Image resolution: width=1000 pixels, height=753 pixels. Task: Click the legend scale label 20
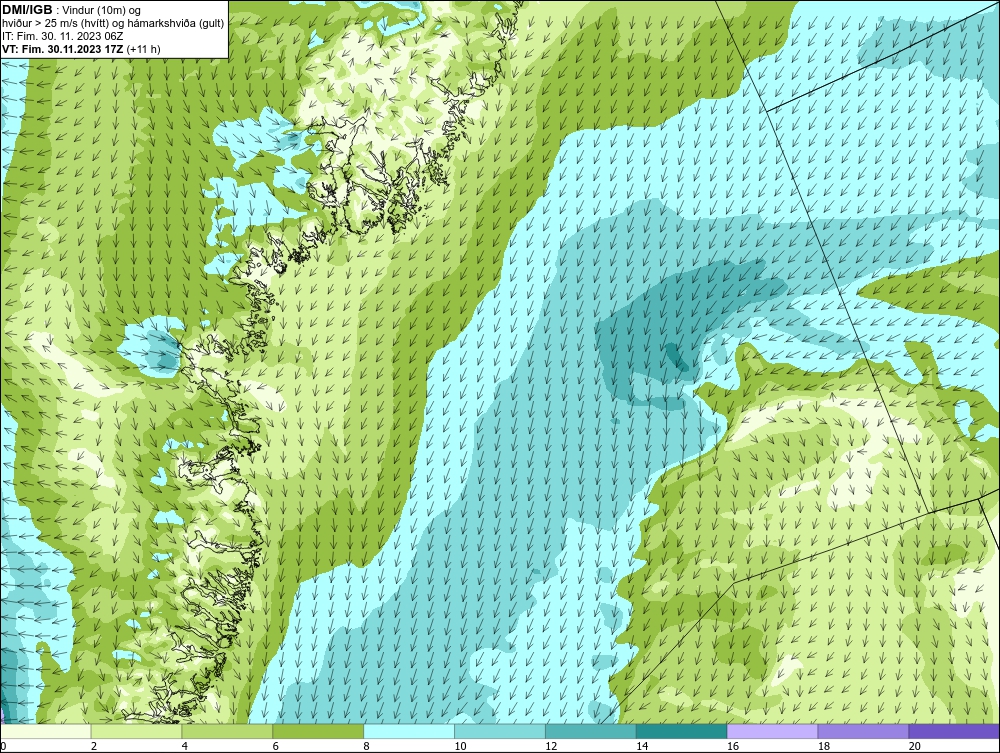tap(915, 746)
